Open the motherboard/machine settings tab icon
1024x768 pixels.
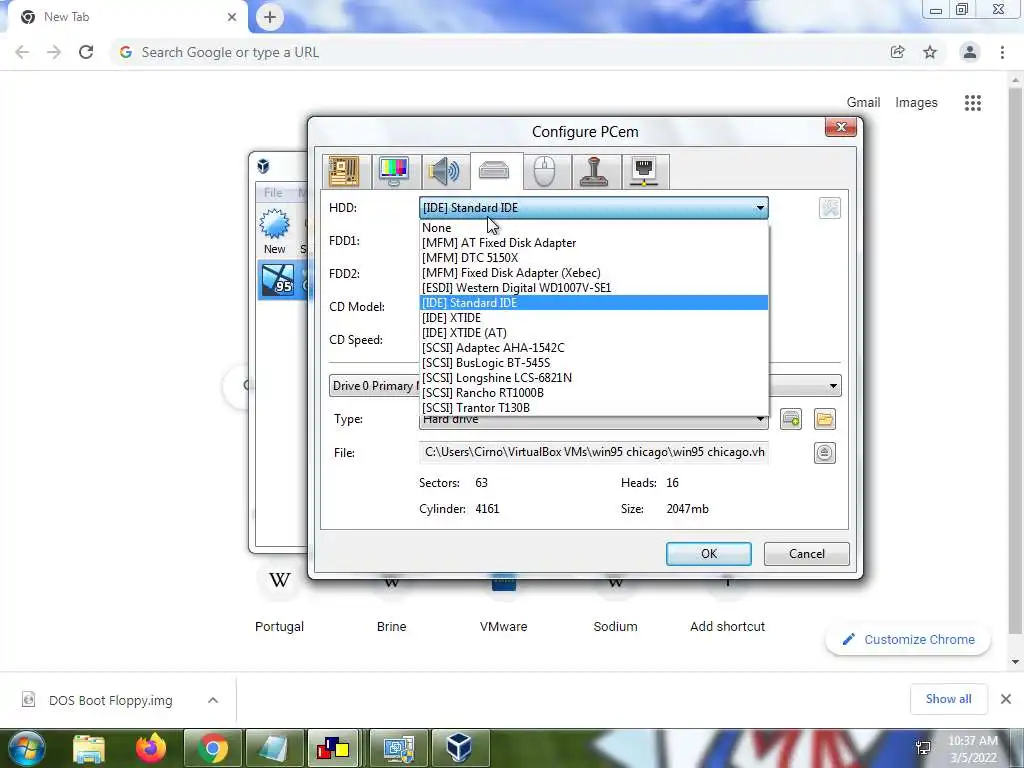point(344,172)
